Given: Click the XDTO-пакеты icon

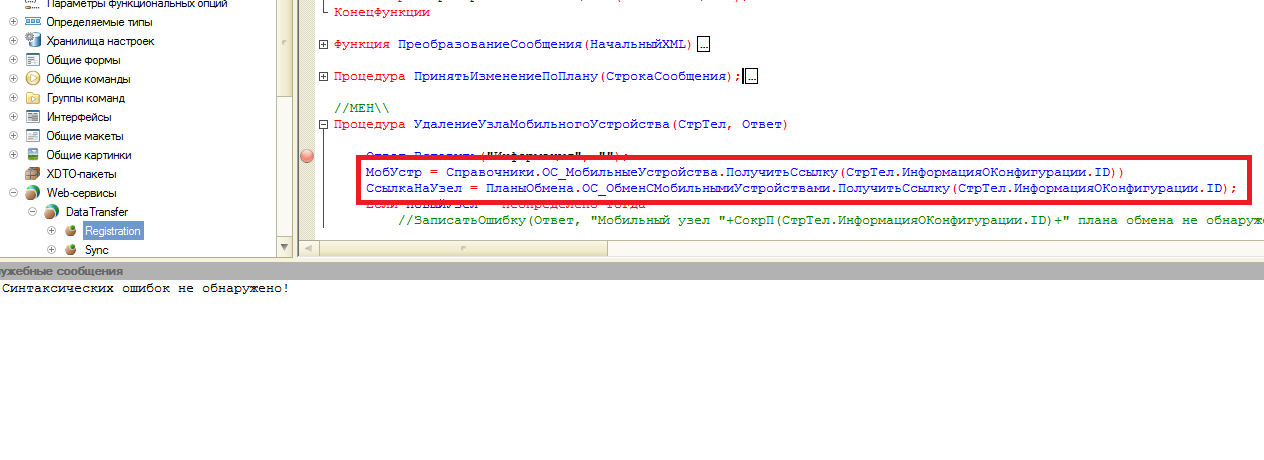Looking at the screenshot, I should point(33,174).
